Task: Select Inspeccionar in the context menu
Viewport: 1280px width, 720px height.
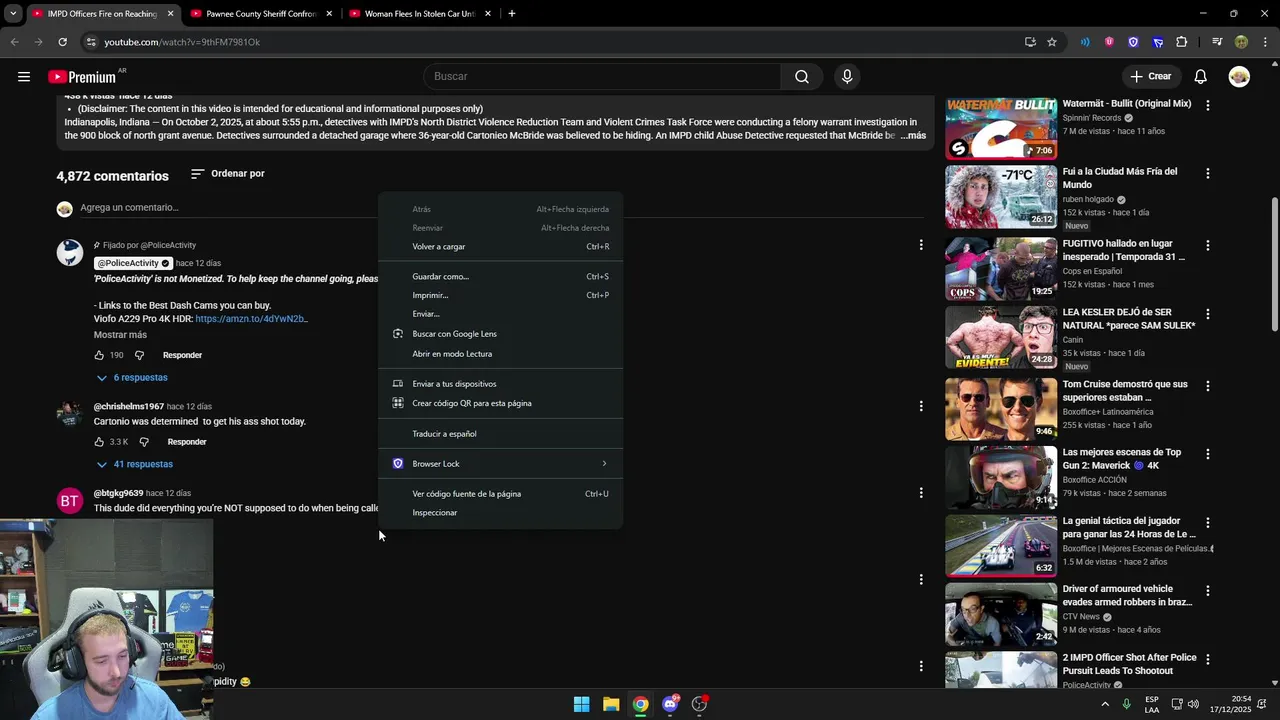Action: 500,513
